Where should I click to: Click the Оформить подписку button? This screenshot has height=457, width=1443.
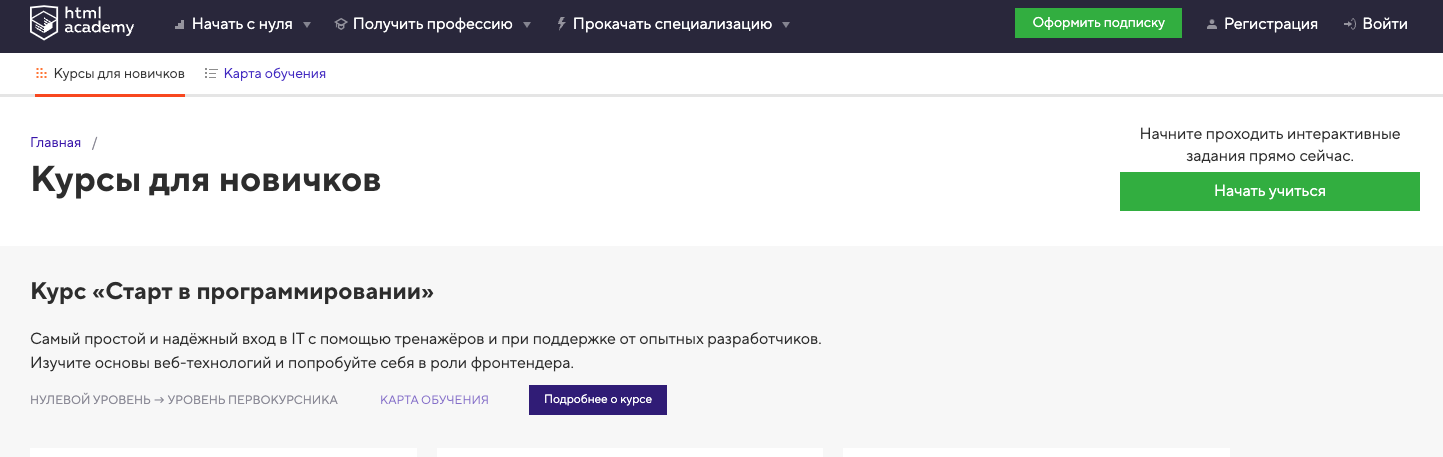tap(1098, 23)
